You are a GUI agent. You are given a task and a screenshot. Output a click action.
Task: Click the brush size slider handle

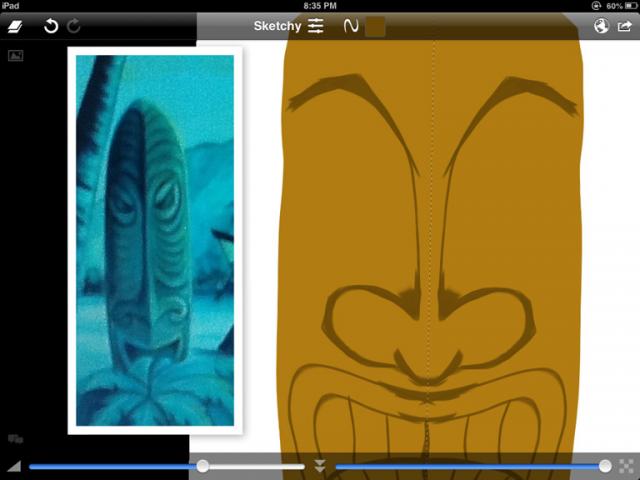[x=203, y=466]
